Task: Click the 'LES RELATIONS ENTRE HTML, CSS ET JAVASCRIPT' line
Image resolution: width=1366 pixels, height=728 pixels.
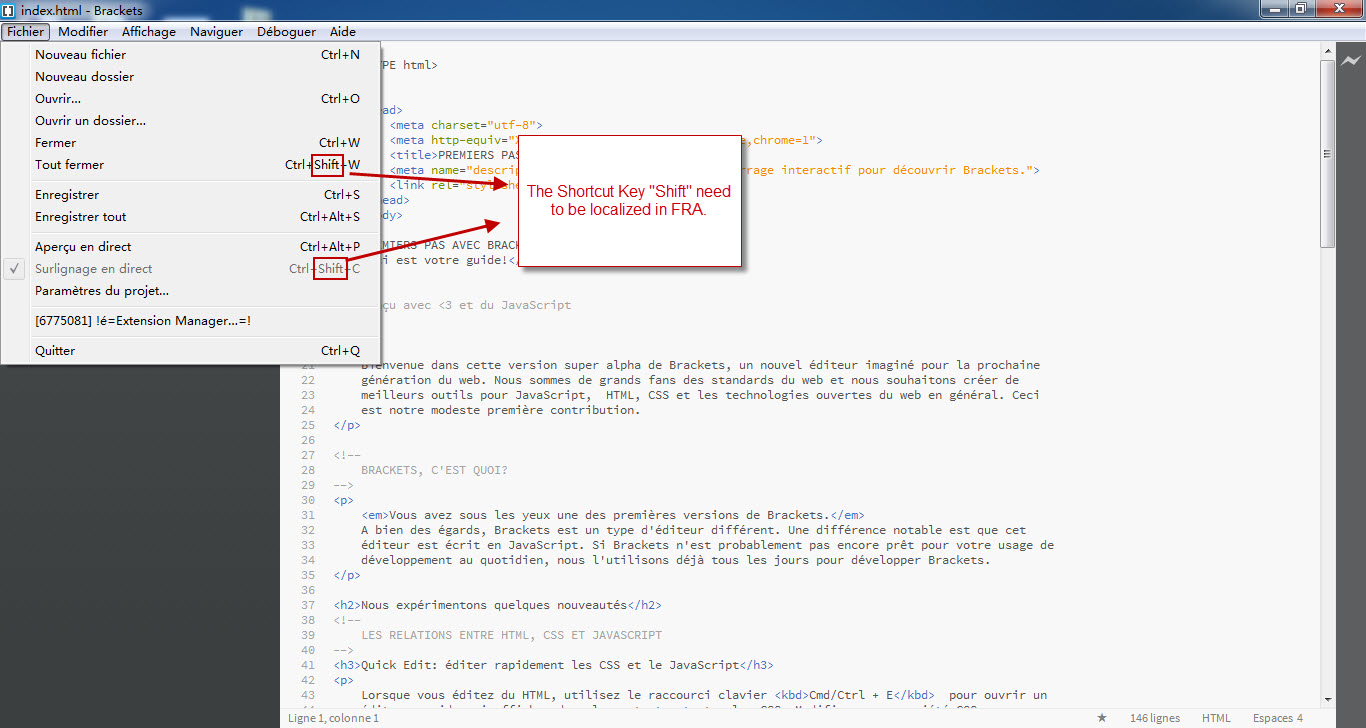Action: click(x=511, y=635)
